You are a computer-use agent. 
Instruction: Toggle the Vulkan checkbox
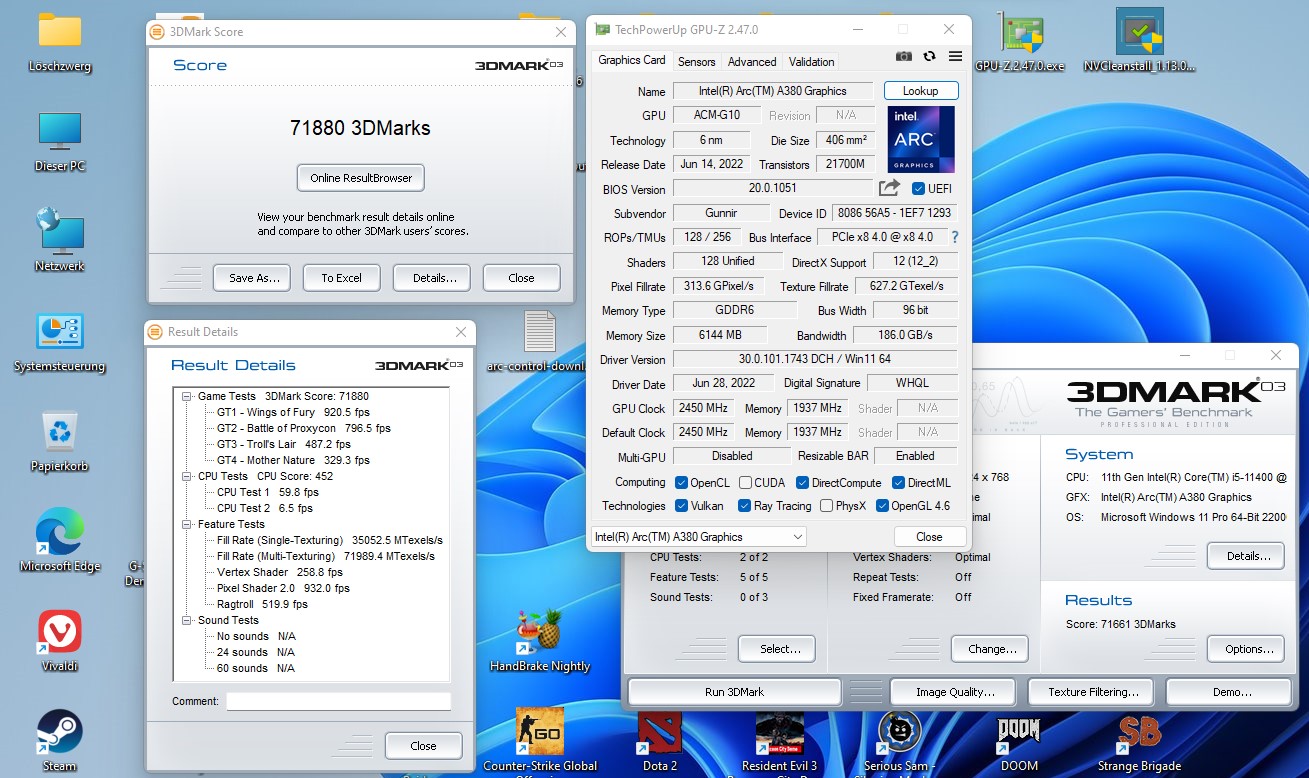coord(682,506)
